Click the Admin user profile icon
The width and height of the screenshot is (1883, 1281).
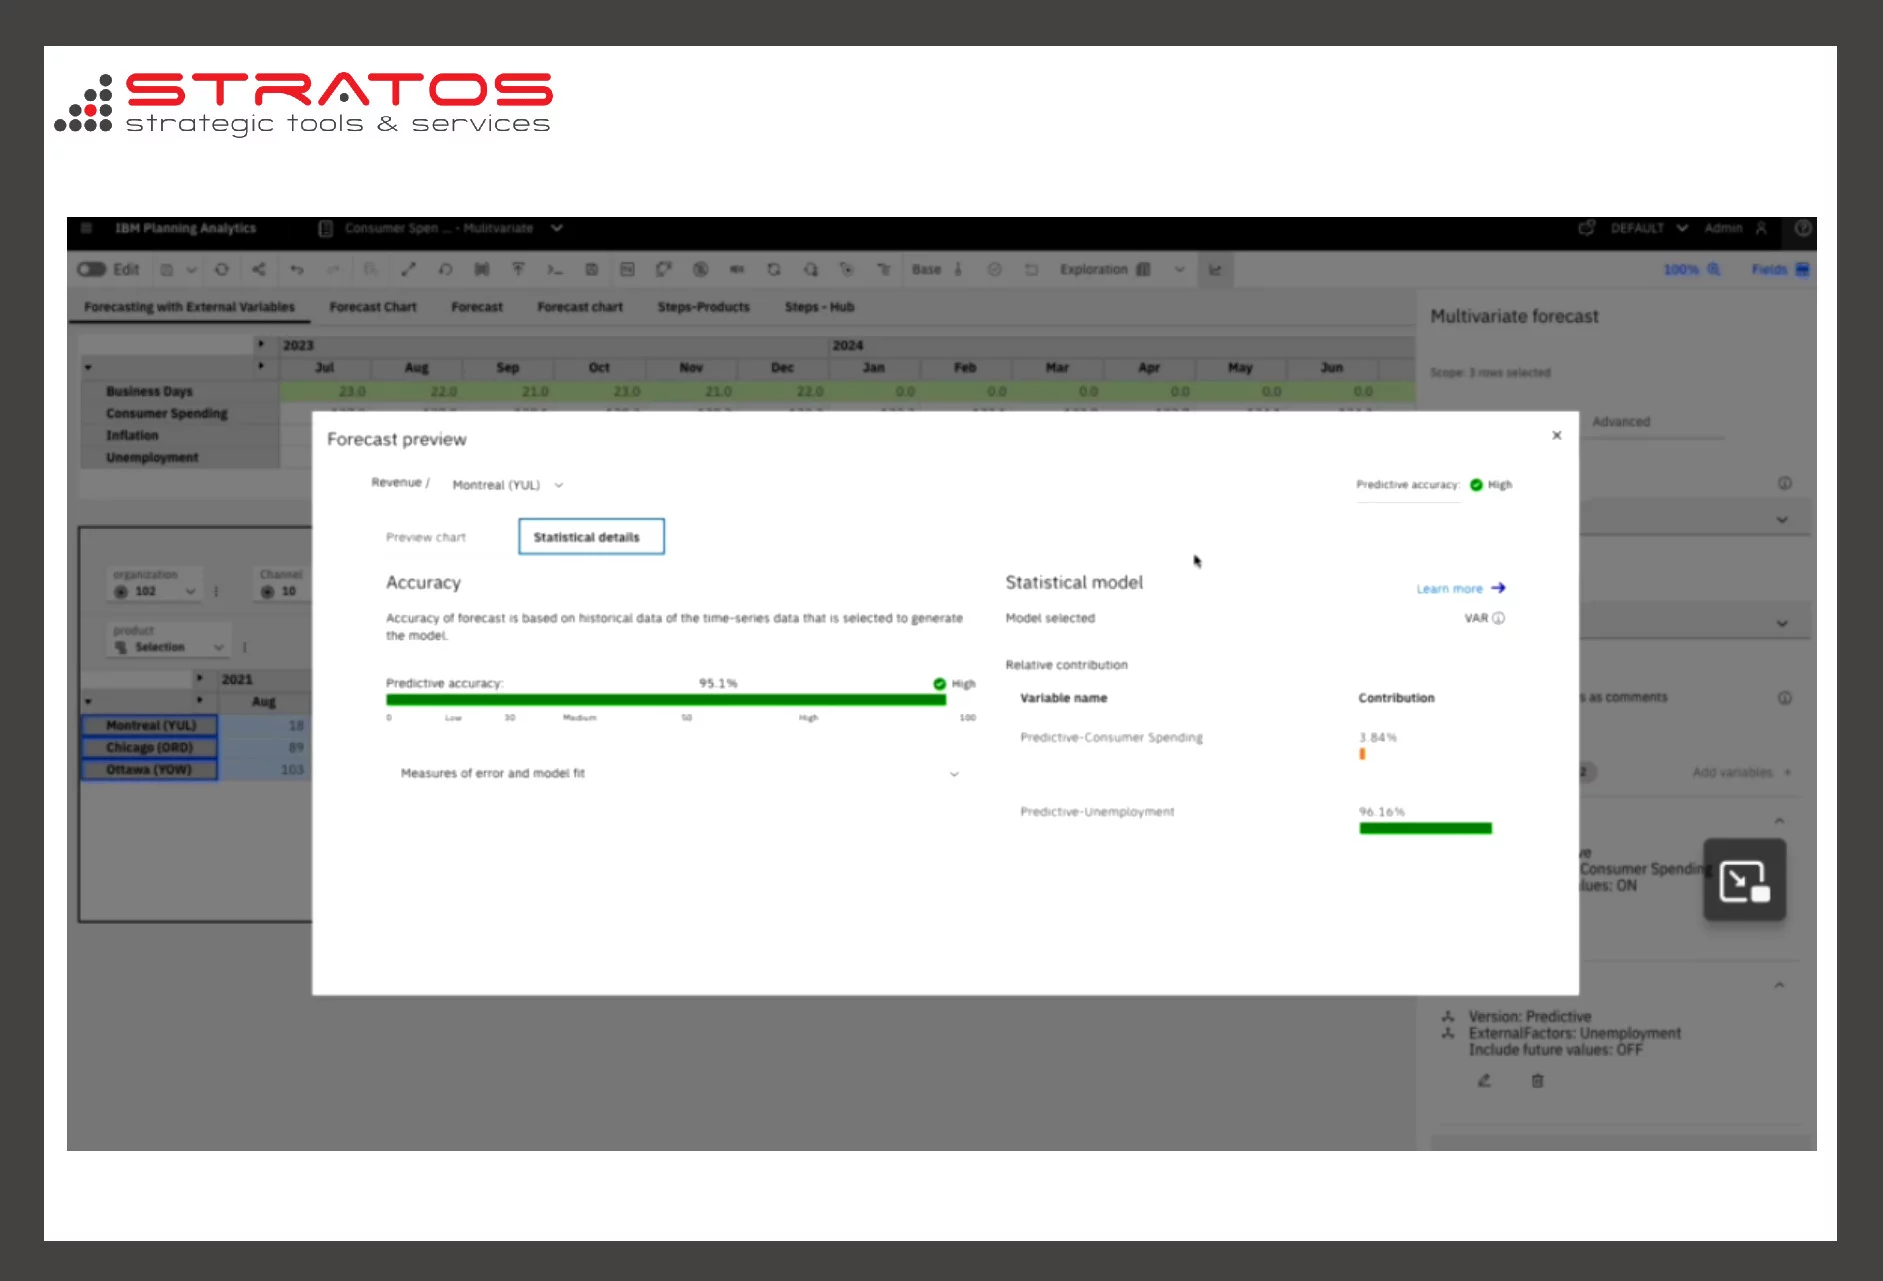1761,228
